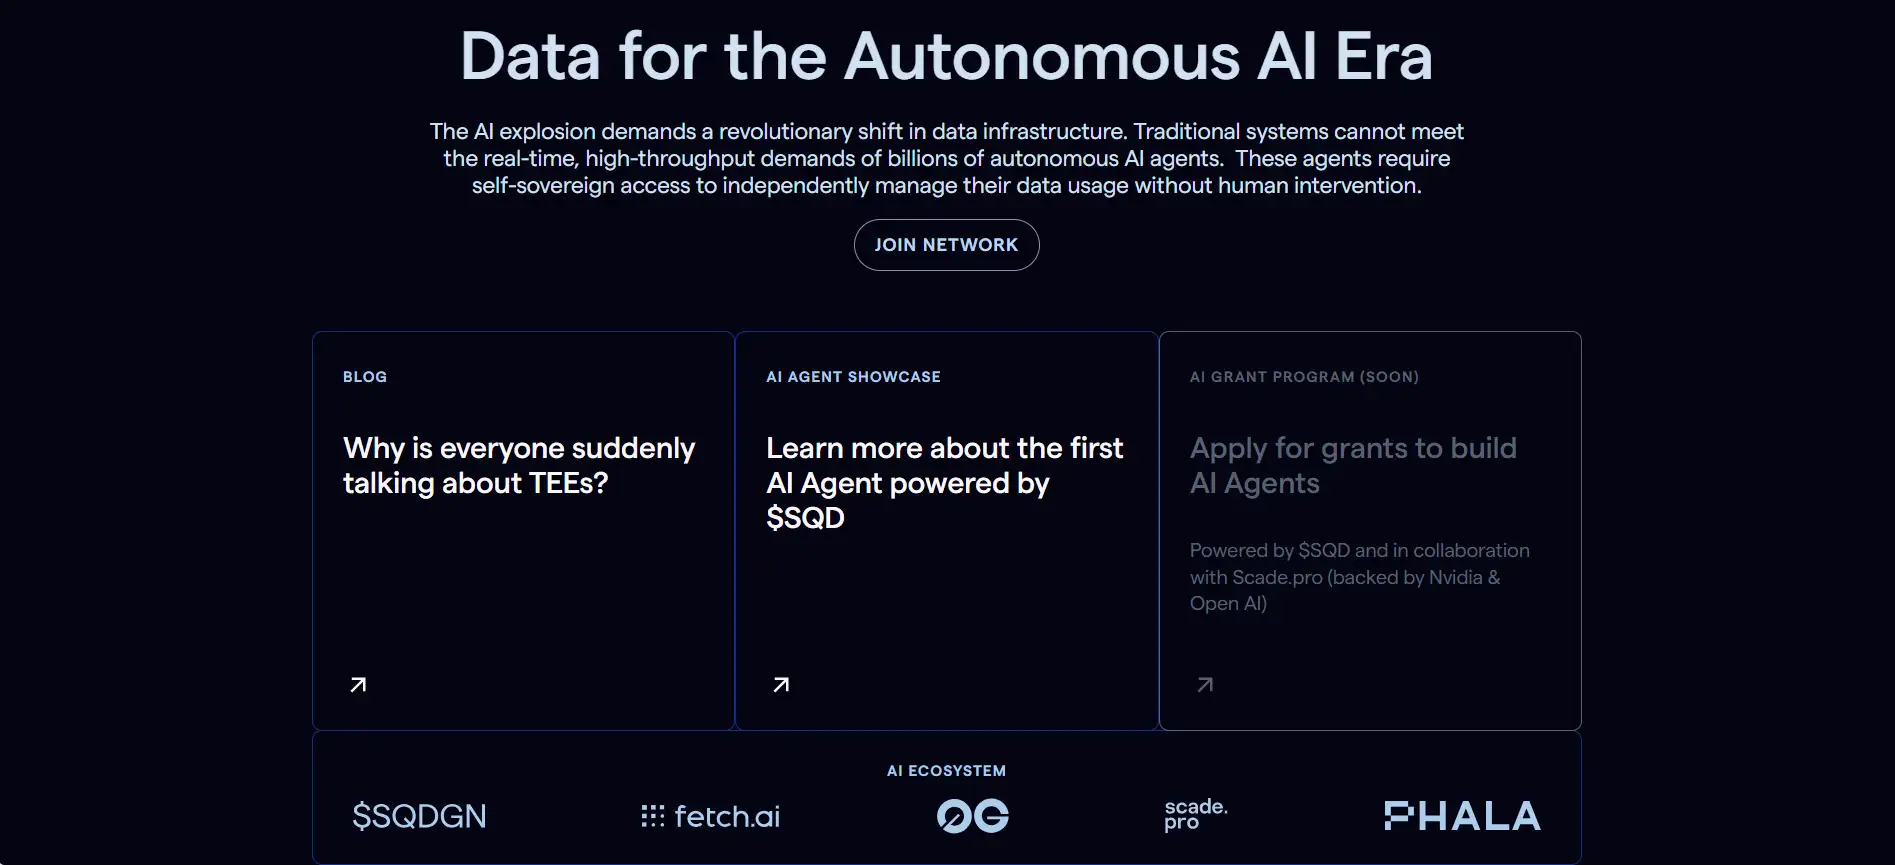Click the AI GRANT PROGRAM (SOON) label
Screen dimensions: 1895x865
click(1304, 377)
